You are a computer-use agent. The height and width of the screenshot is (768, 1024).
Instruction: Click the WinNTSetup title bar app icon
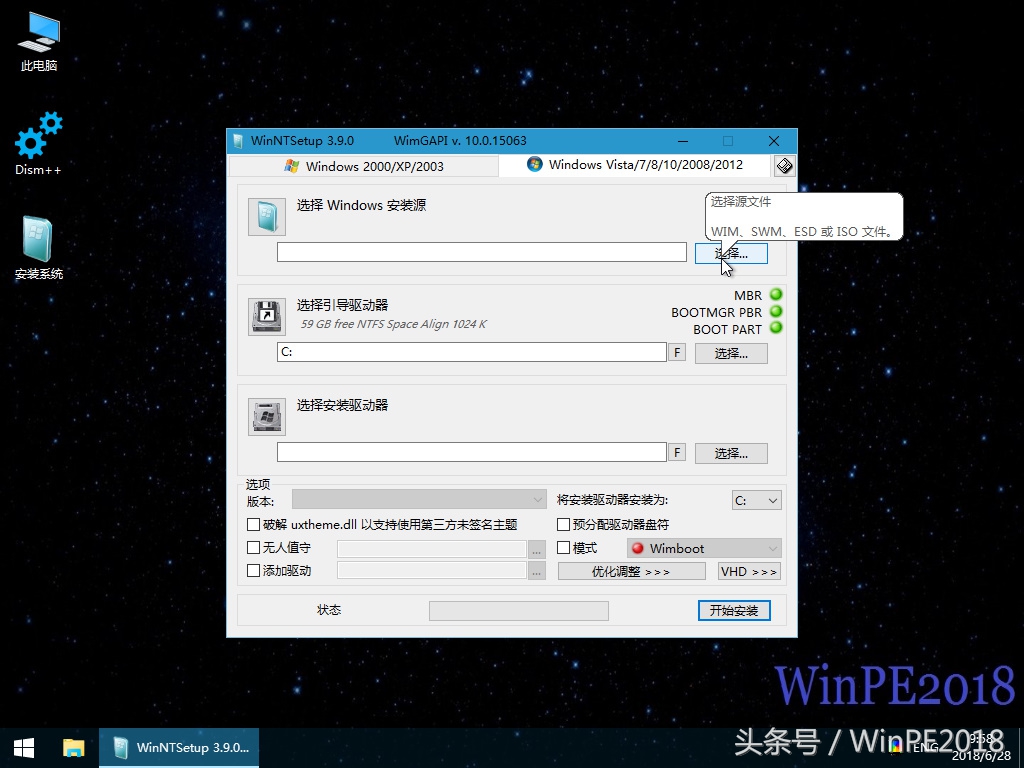(x=238, y=141)
